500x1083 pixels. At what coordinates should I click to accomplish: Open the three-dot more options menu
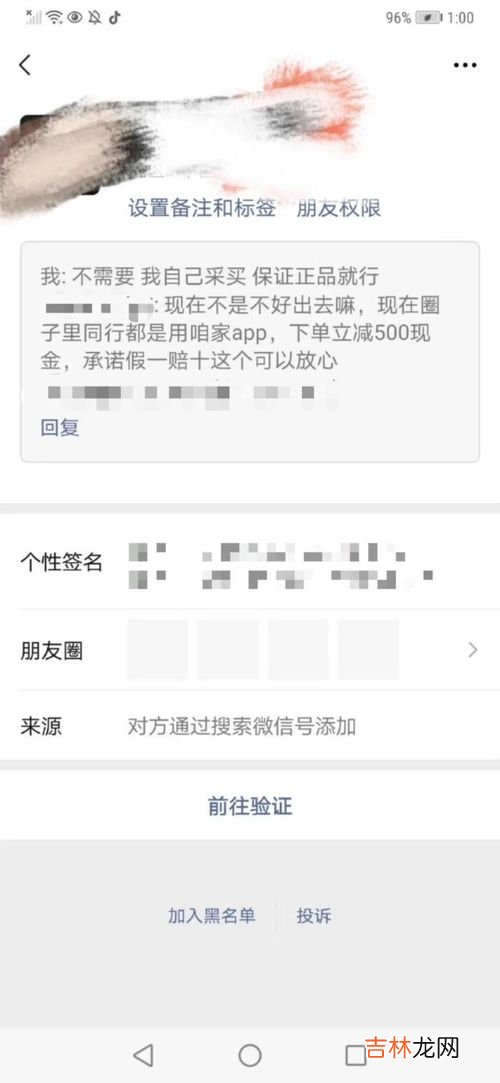[465, 65]
